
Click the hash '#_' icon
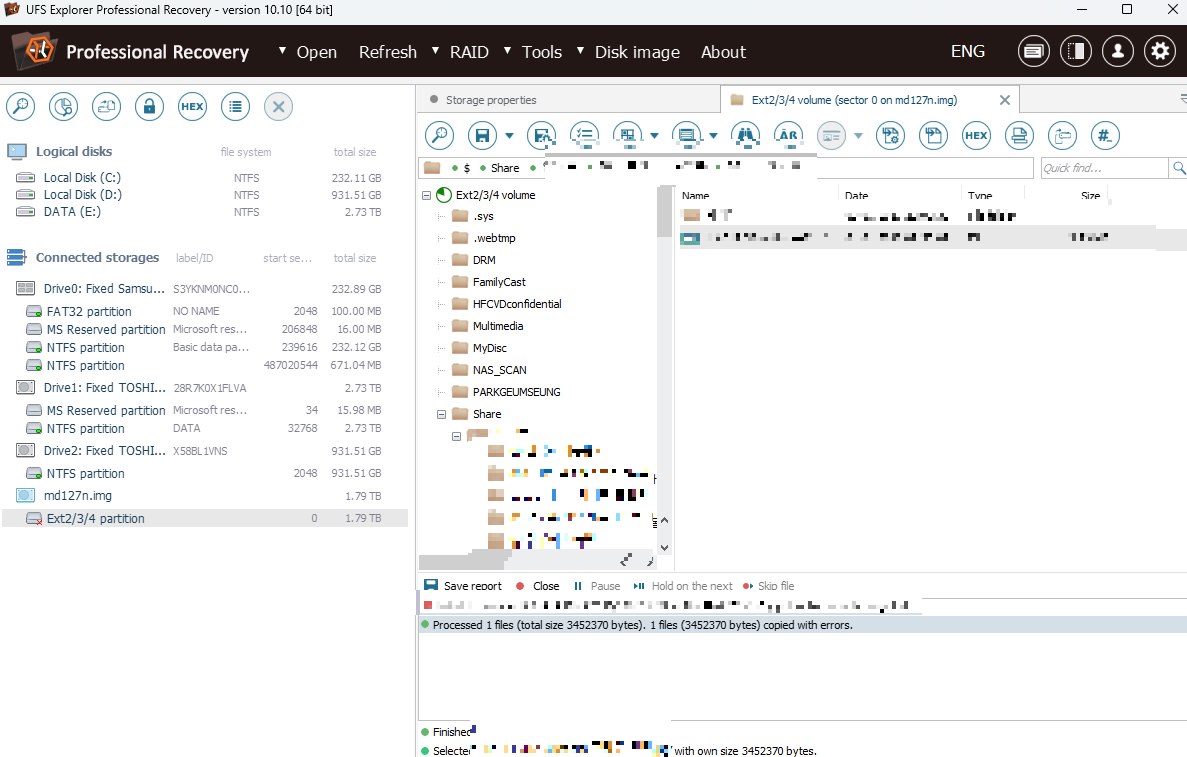(x=1105, y=136)
